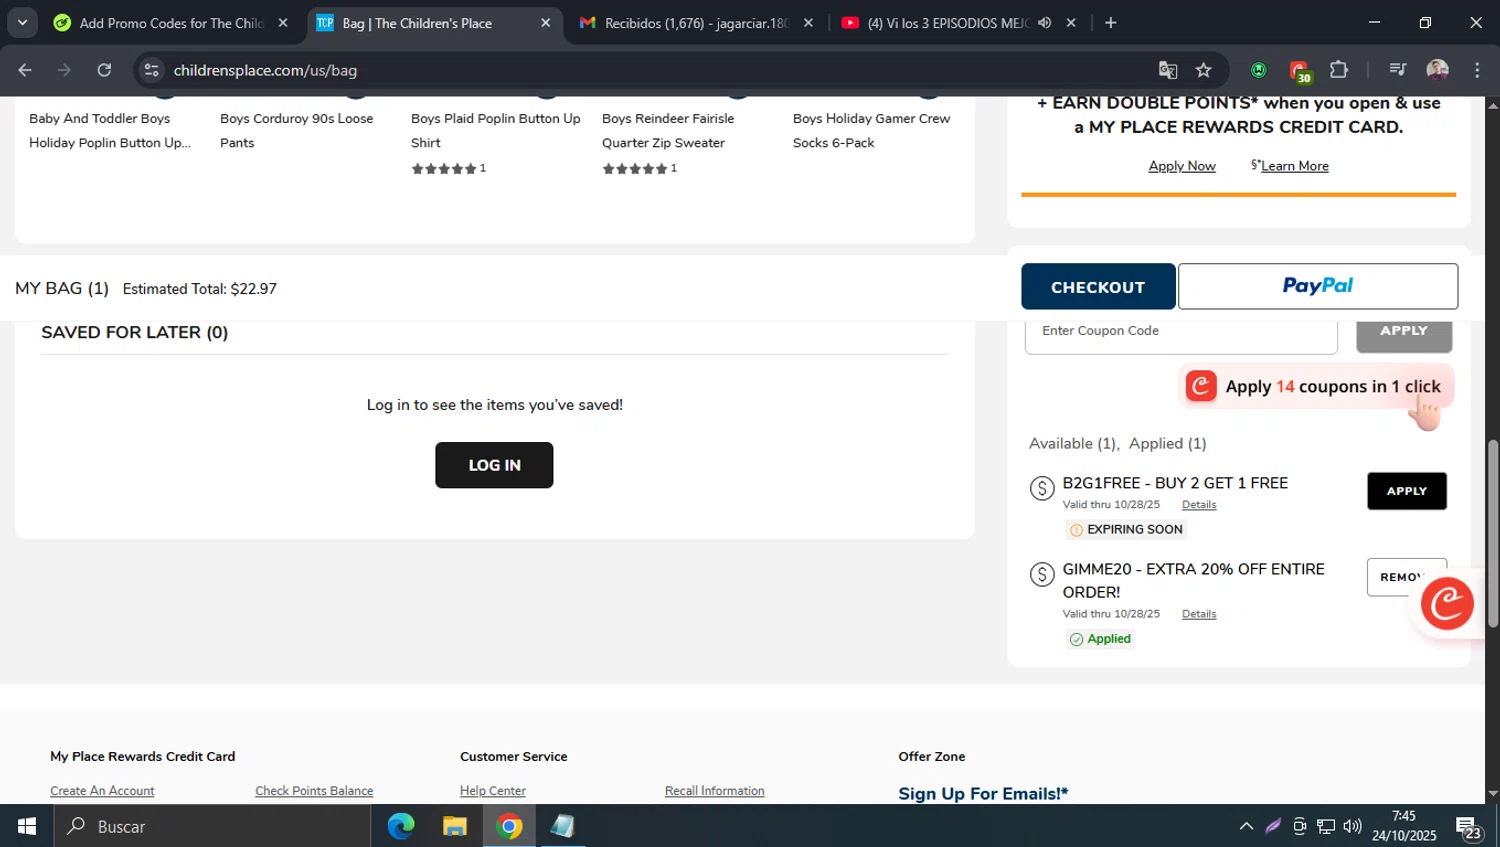Open Boys Reindeer Fairisle Quarter Zip Sweater
Screen dimensions: 1500x847
click(667, 130)
